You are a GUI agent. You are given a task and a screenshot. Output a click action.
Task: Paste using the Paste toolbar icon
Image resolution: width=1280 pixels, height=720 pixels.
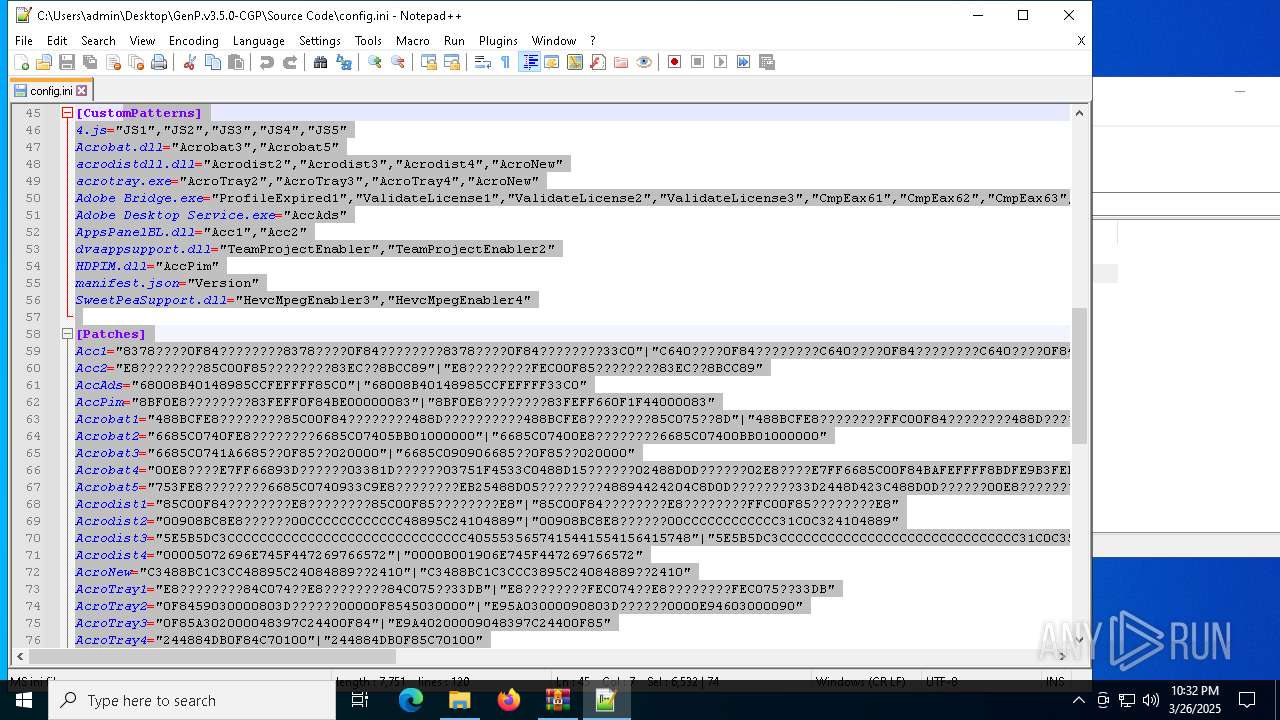(236, 62)
